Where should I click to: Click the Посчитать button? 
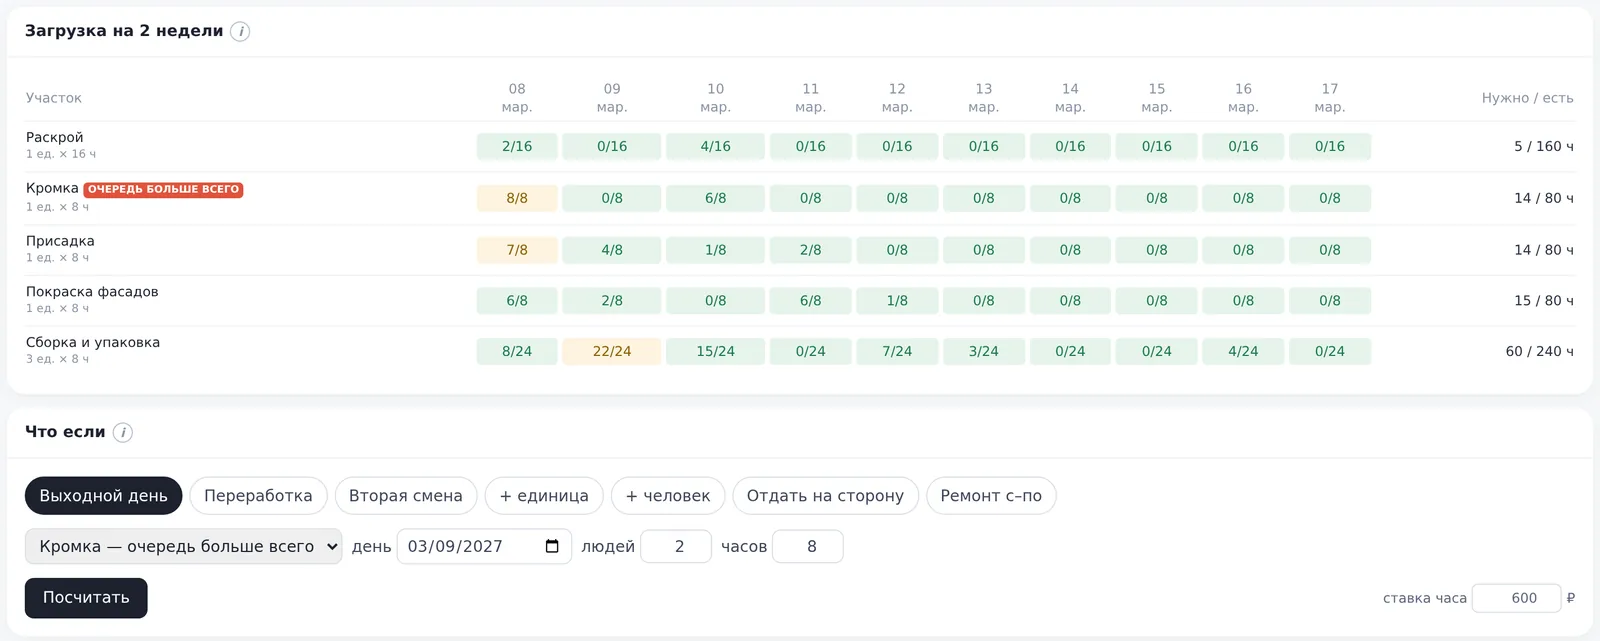click(x=86, y=598)
